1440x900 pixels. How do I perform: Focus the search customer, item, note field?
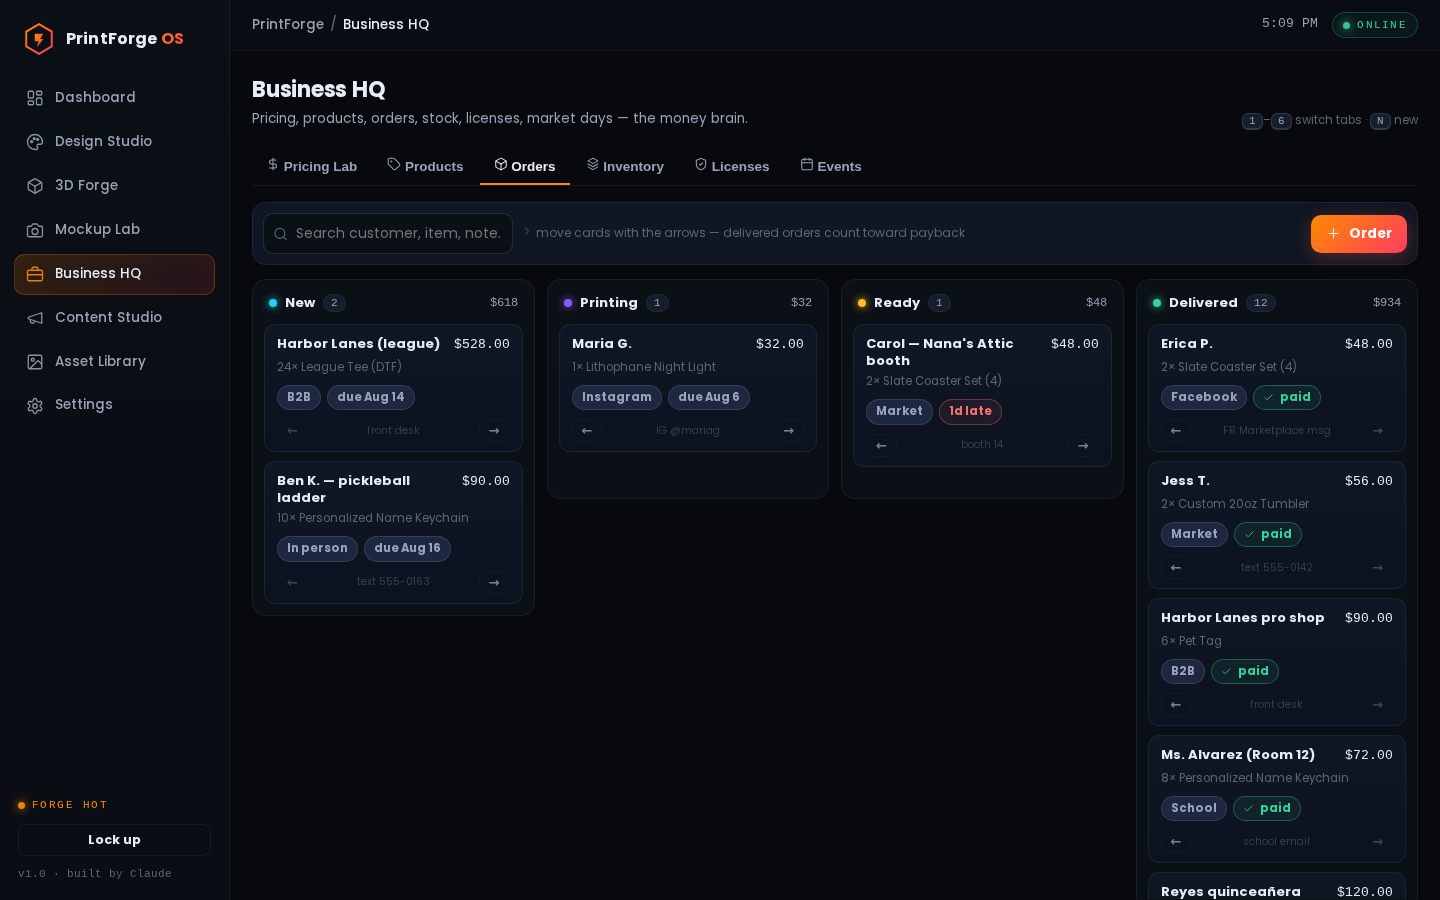coord(388,233)
